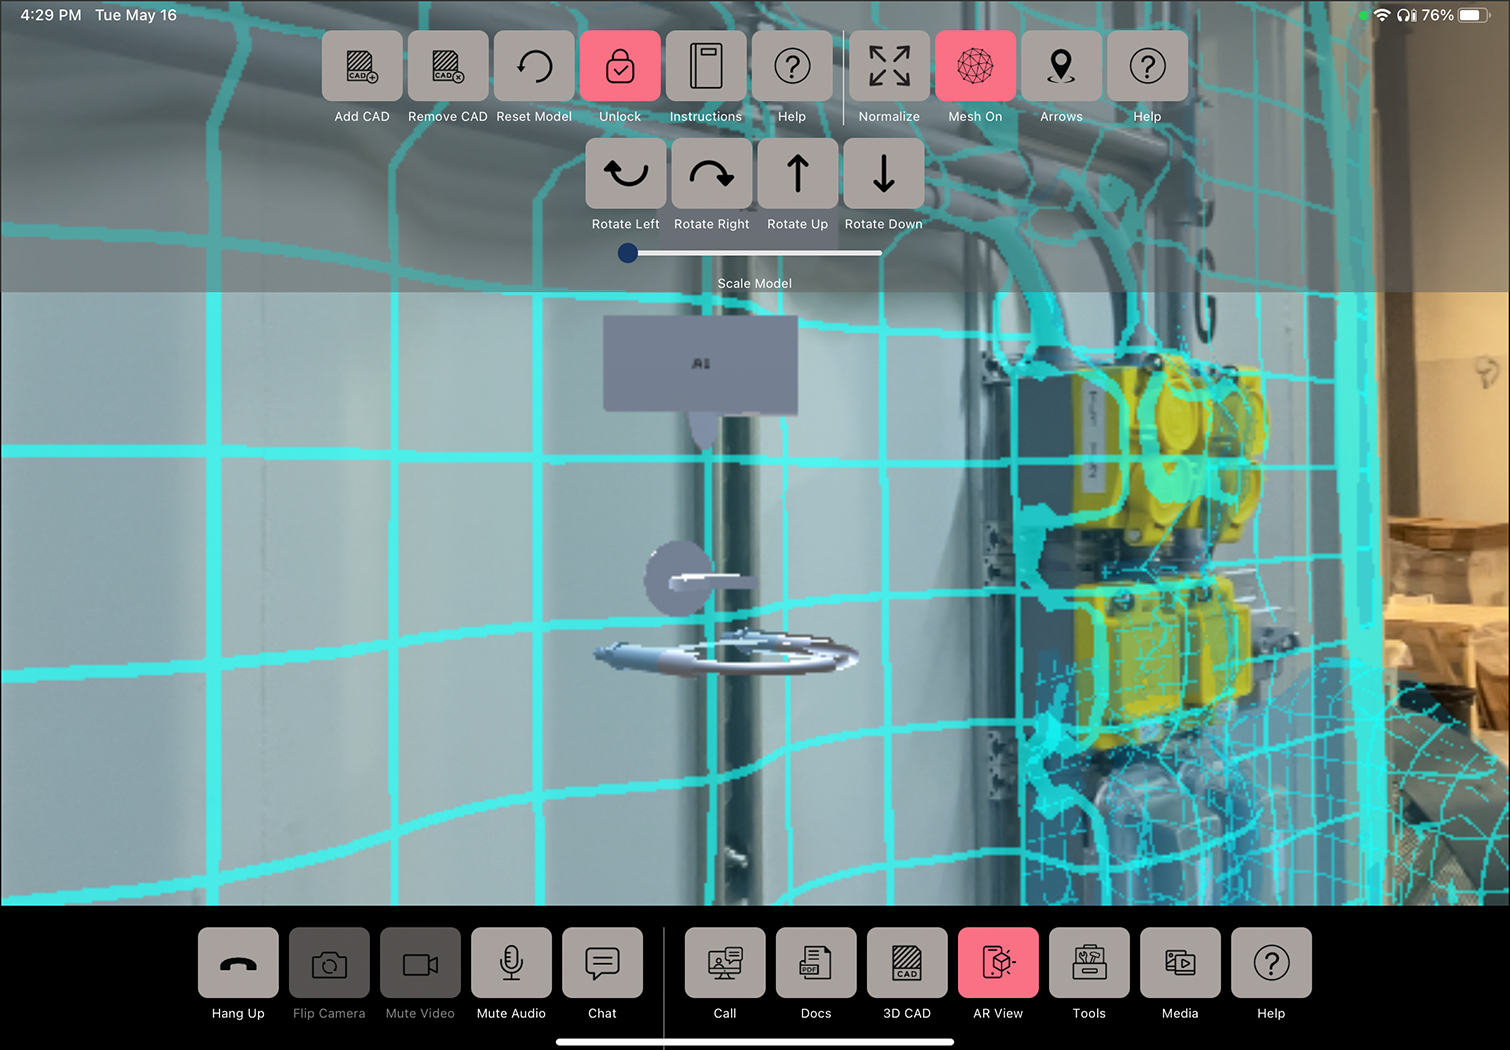Switch to AR View
1510x1050 pixels.
coord(997,963)
